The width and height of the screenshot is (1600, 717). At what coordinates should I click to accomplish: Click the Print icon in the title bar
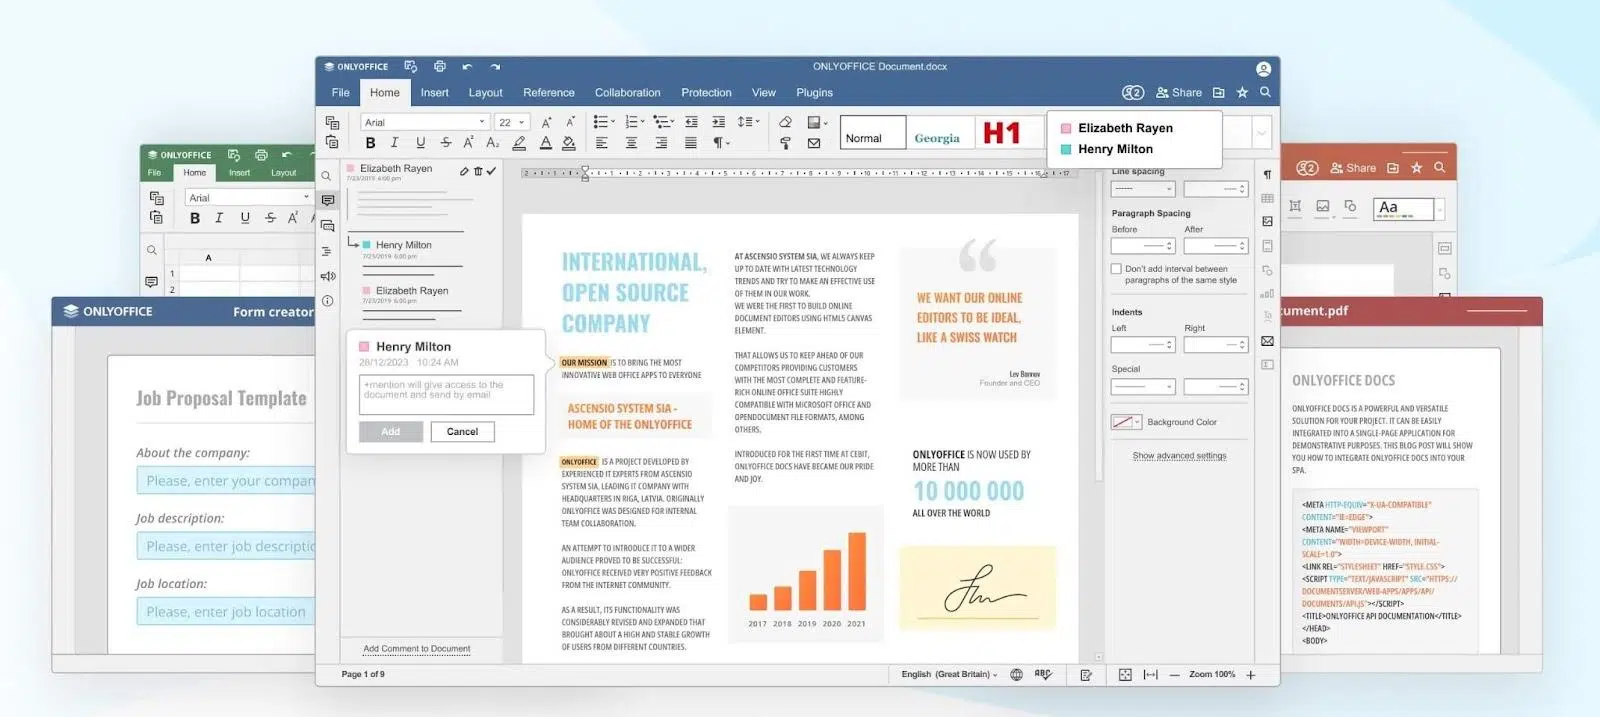[x=439, y=67]
